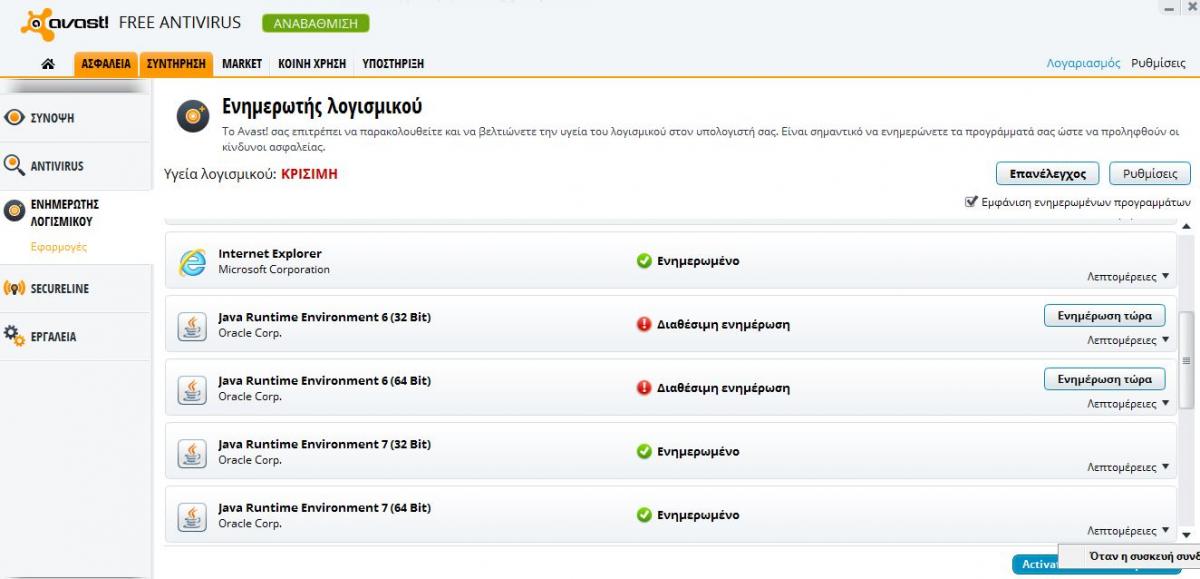Update Java 6 (64 Bit) with Ενημέρωση τώρα
The height and width of the screenshot is (579, 1200).
1105,380
